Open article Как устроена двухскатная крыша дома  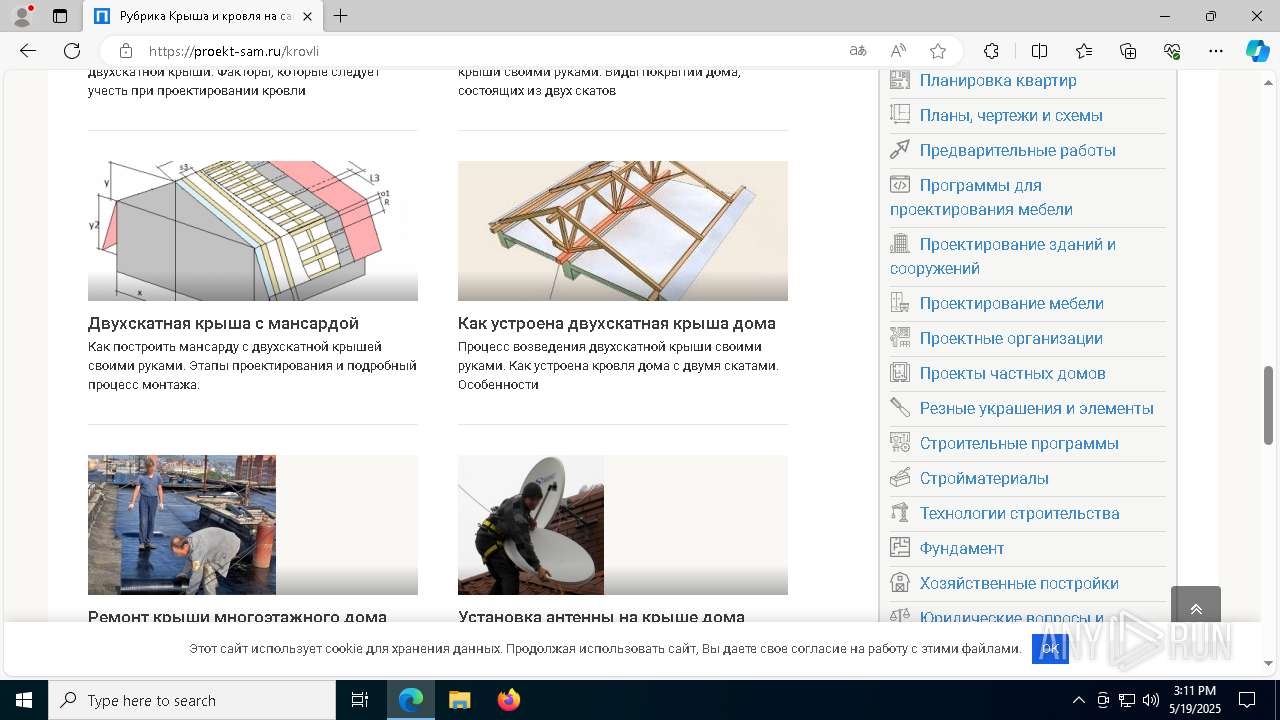pos(617,323)
